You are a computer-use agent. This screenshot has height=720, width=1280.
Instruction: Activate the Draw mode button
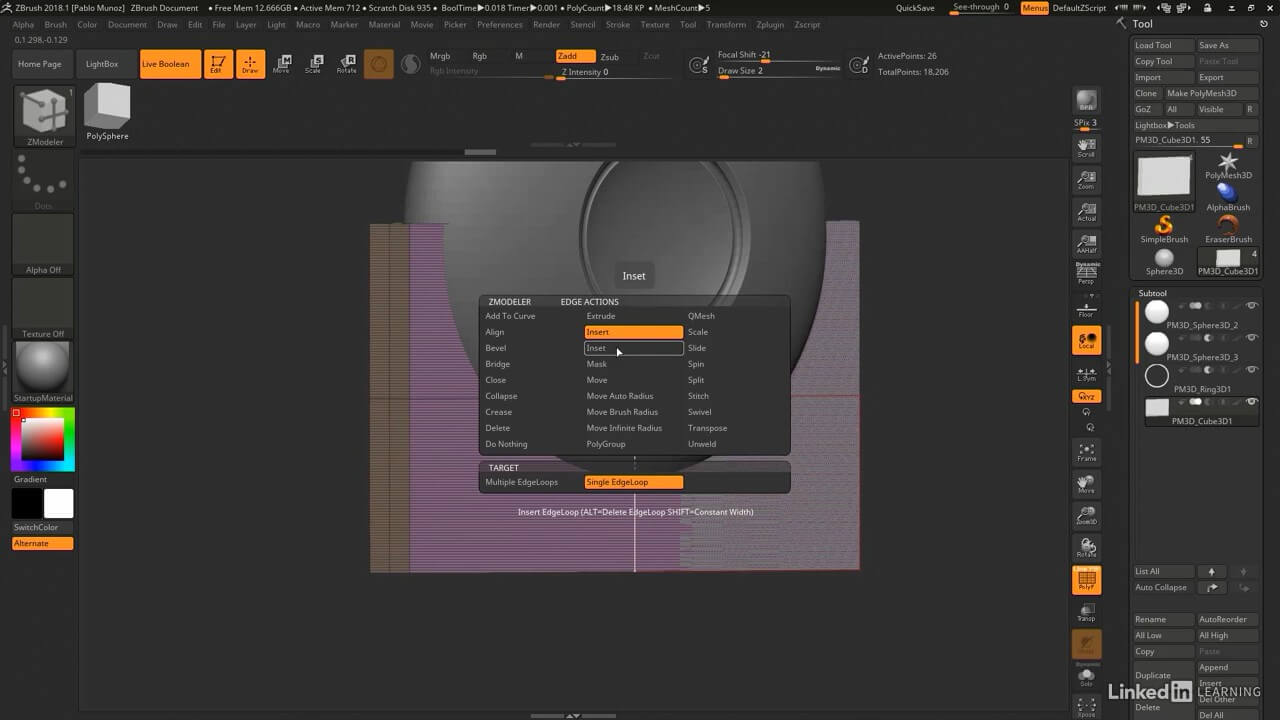pyautogui.click(x=250, y=64)
